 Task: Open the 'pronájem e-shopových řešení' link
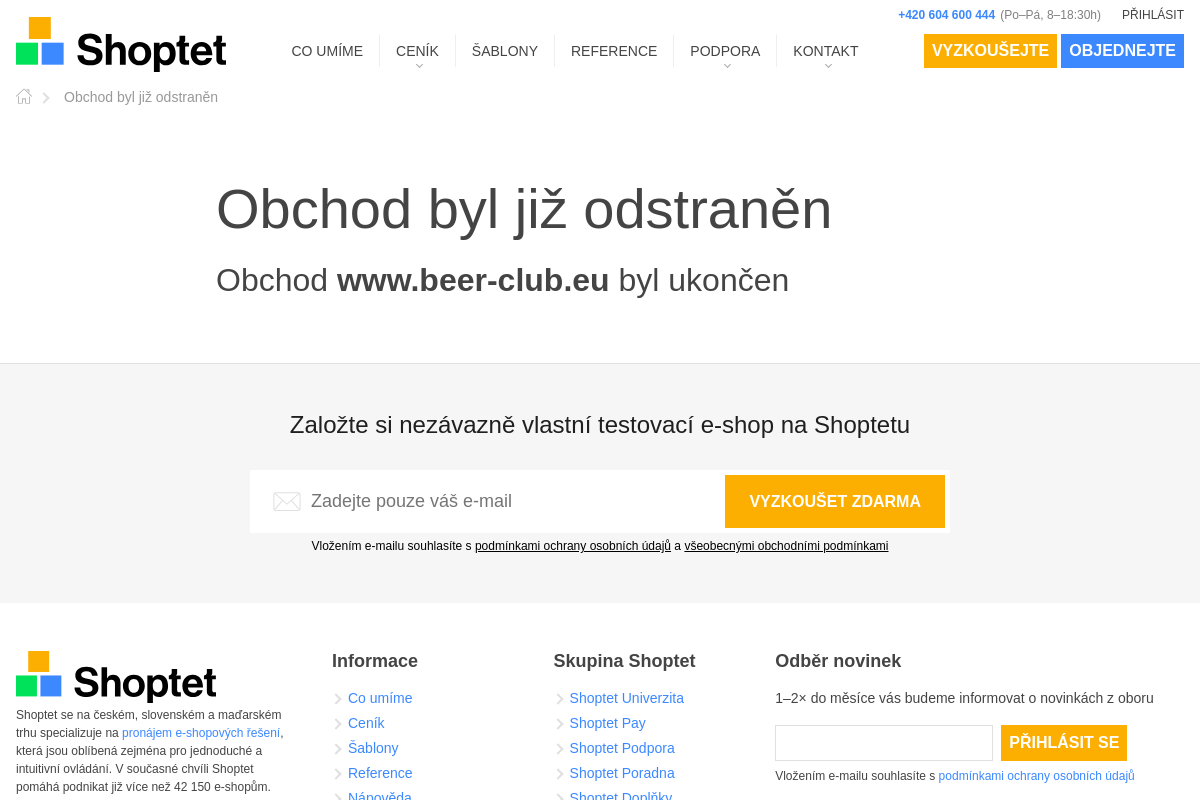point(201,733)
